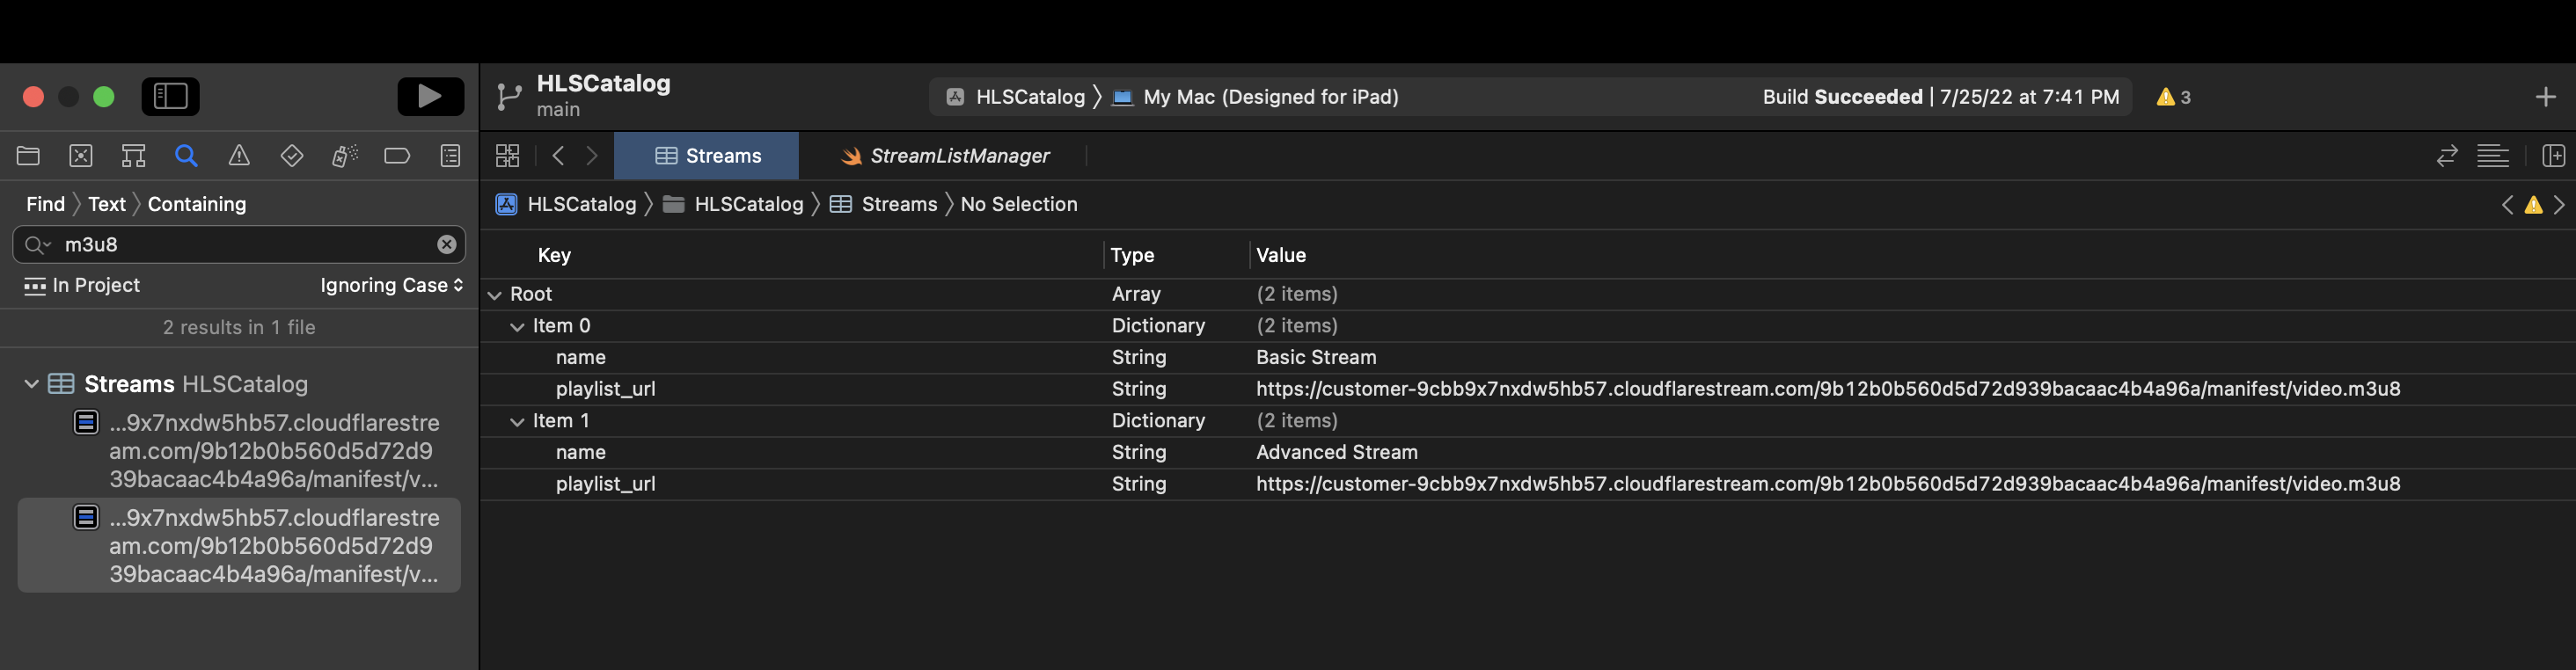Toggle the editor layout split icon

(2553, 156)
